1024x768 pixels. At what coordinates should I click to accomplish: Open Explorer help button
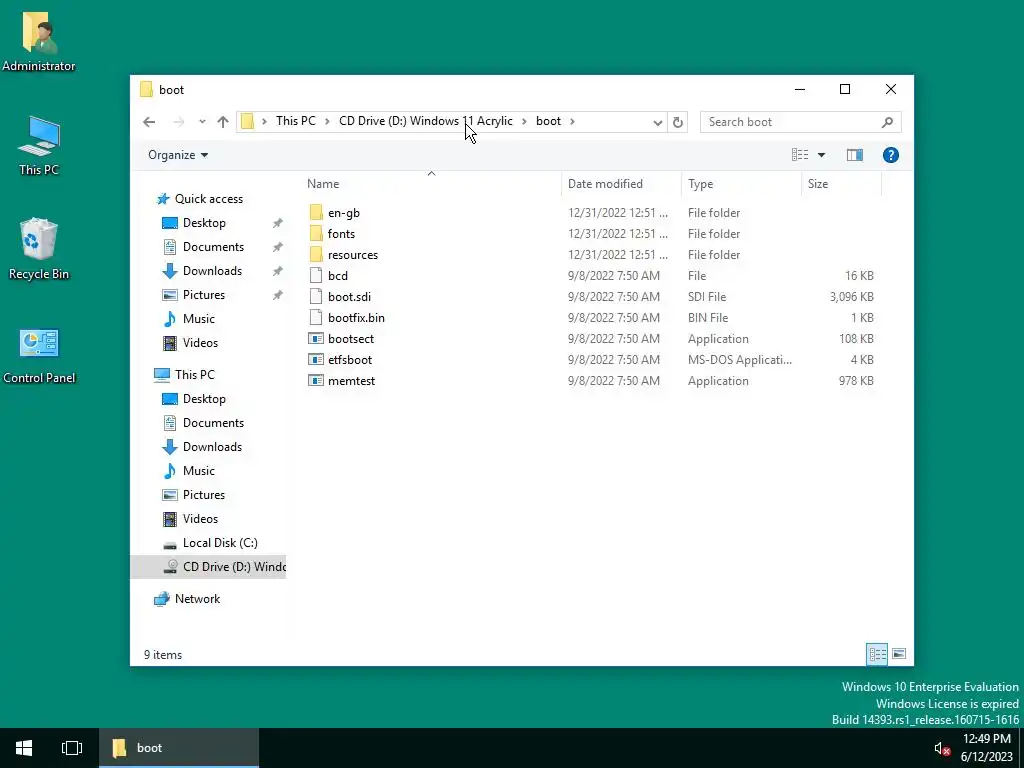(x=891, y=155)
